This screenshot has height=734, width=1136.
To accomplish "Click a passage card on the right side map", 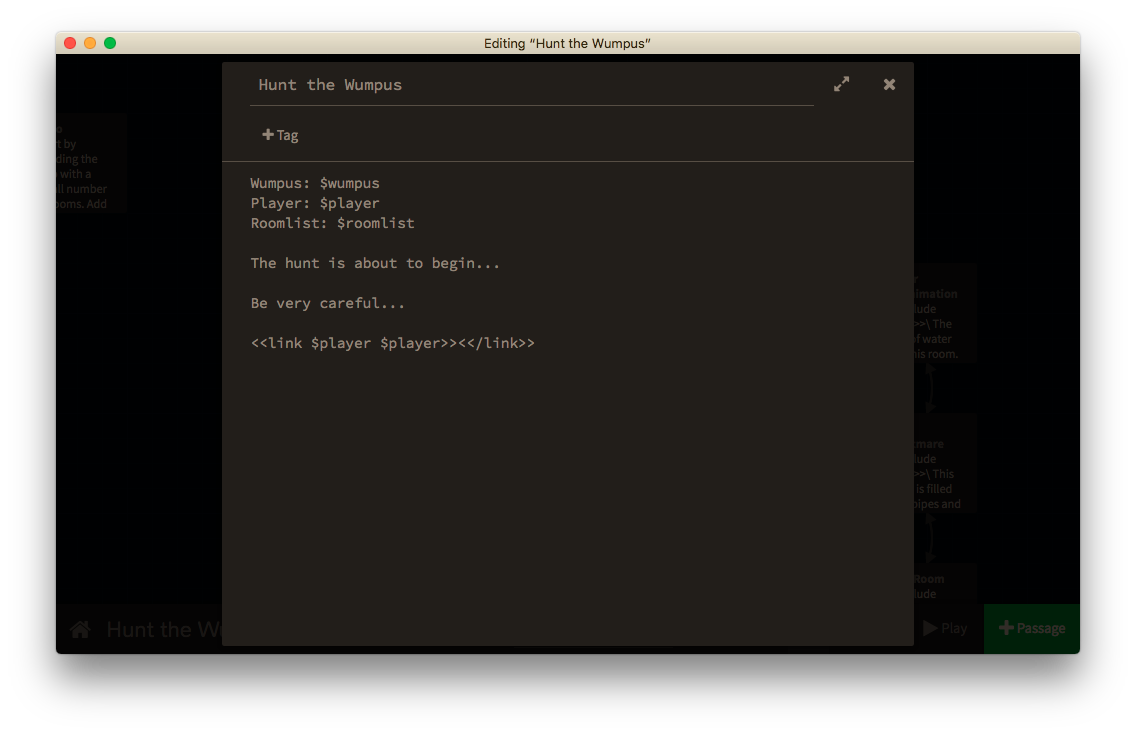I will pos(945,315).
